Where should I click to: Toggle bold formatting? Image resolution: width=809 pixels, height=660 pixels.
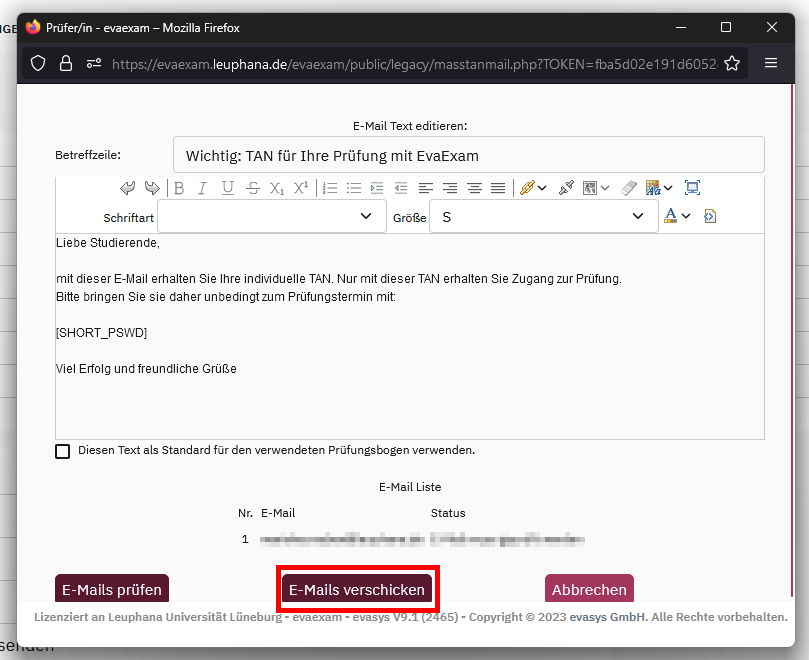point(179,188)
